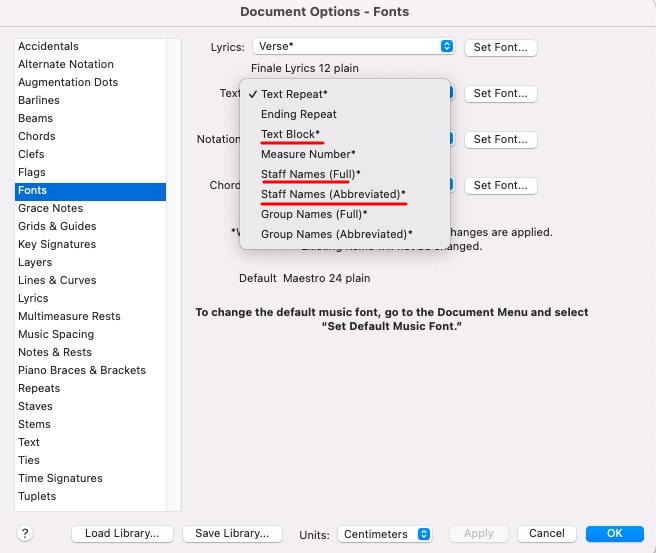Select Time Signatures in sidebar list
This screenshot has width=656, height=553.
coord(60,478)
